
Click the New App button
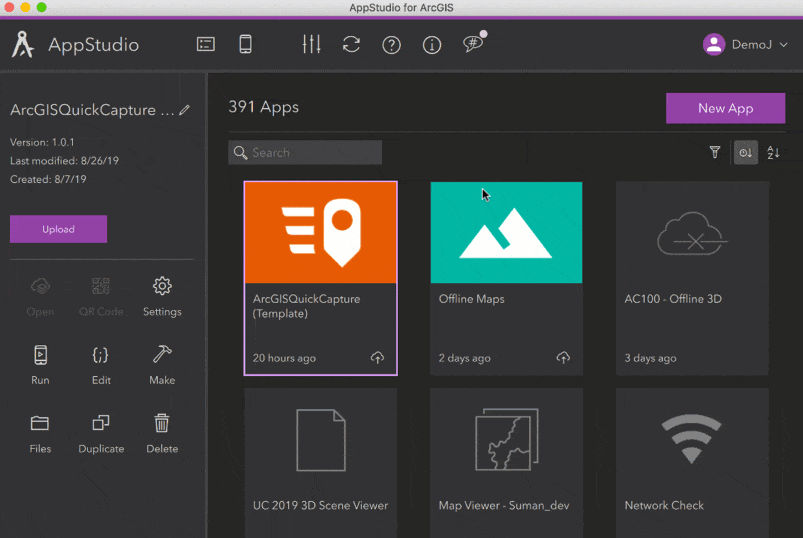pos(725,108)
